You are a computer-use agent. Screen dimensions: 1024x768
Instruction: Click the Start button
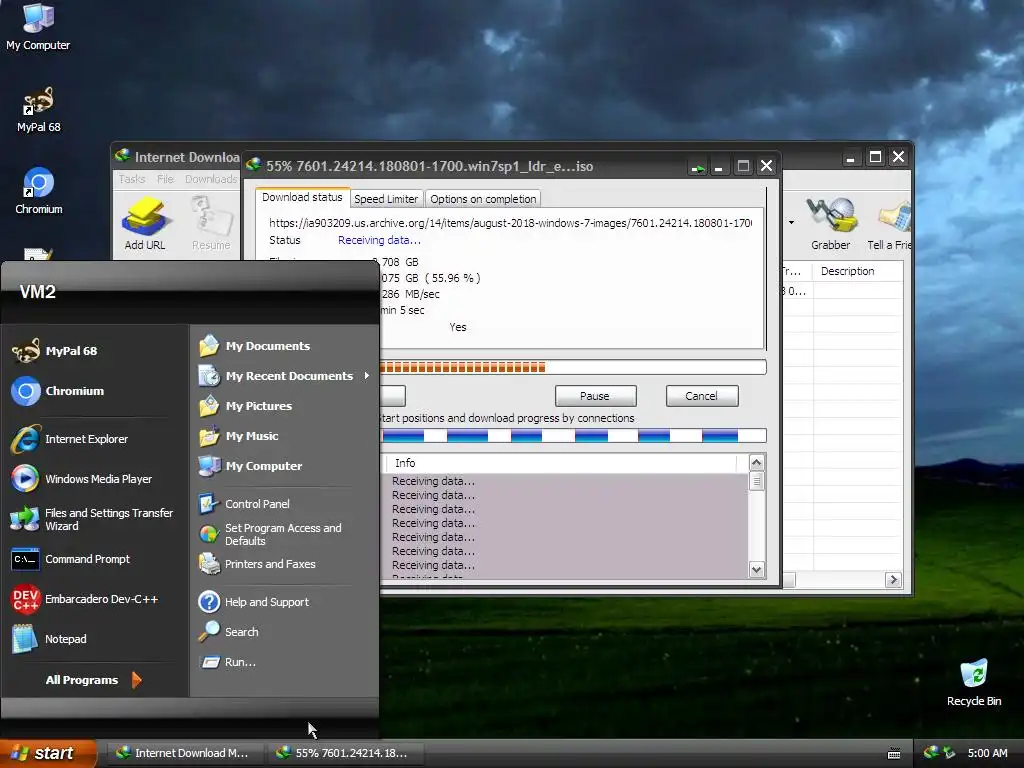tap(48, 753)
